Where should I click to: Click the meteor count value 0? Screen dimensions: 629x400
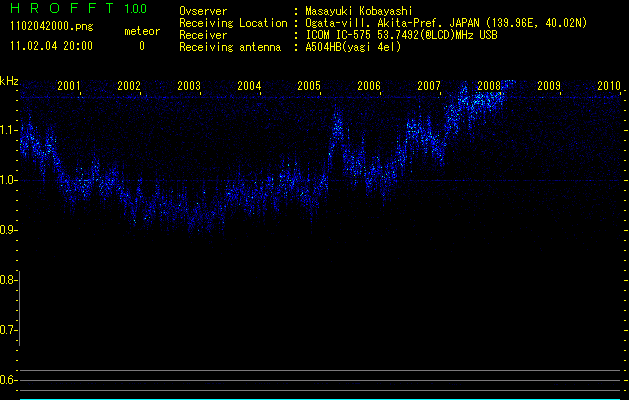coord(142,46)
